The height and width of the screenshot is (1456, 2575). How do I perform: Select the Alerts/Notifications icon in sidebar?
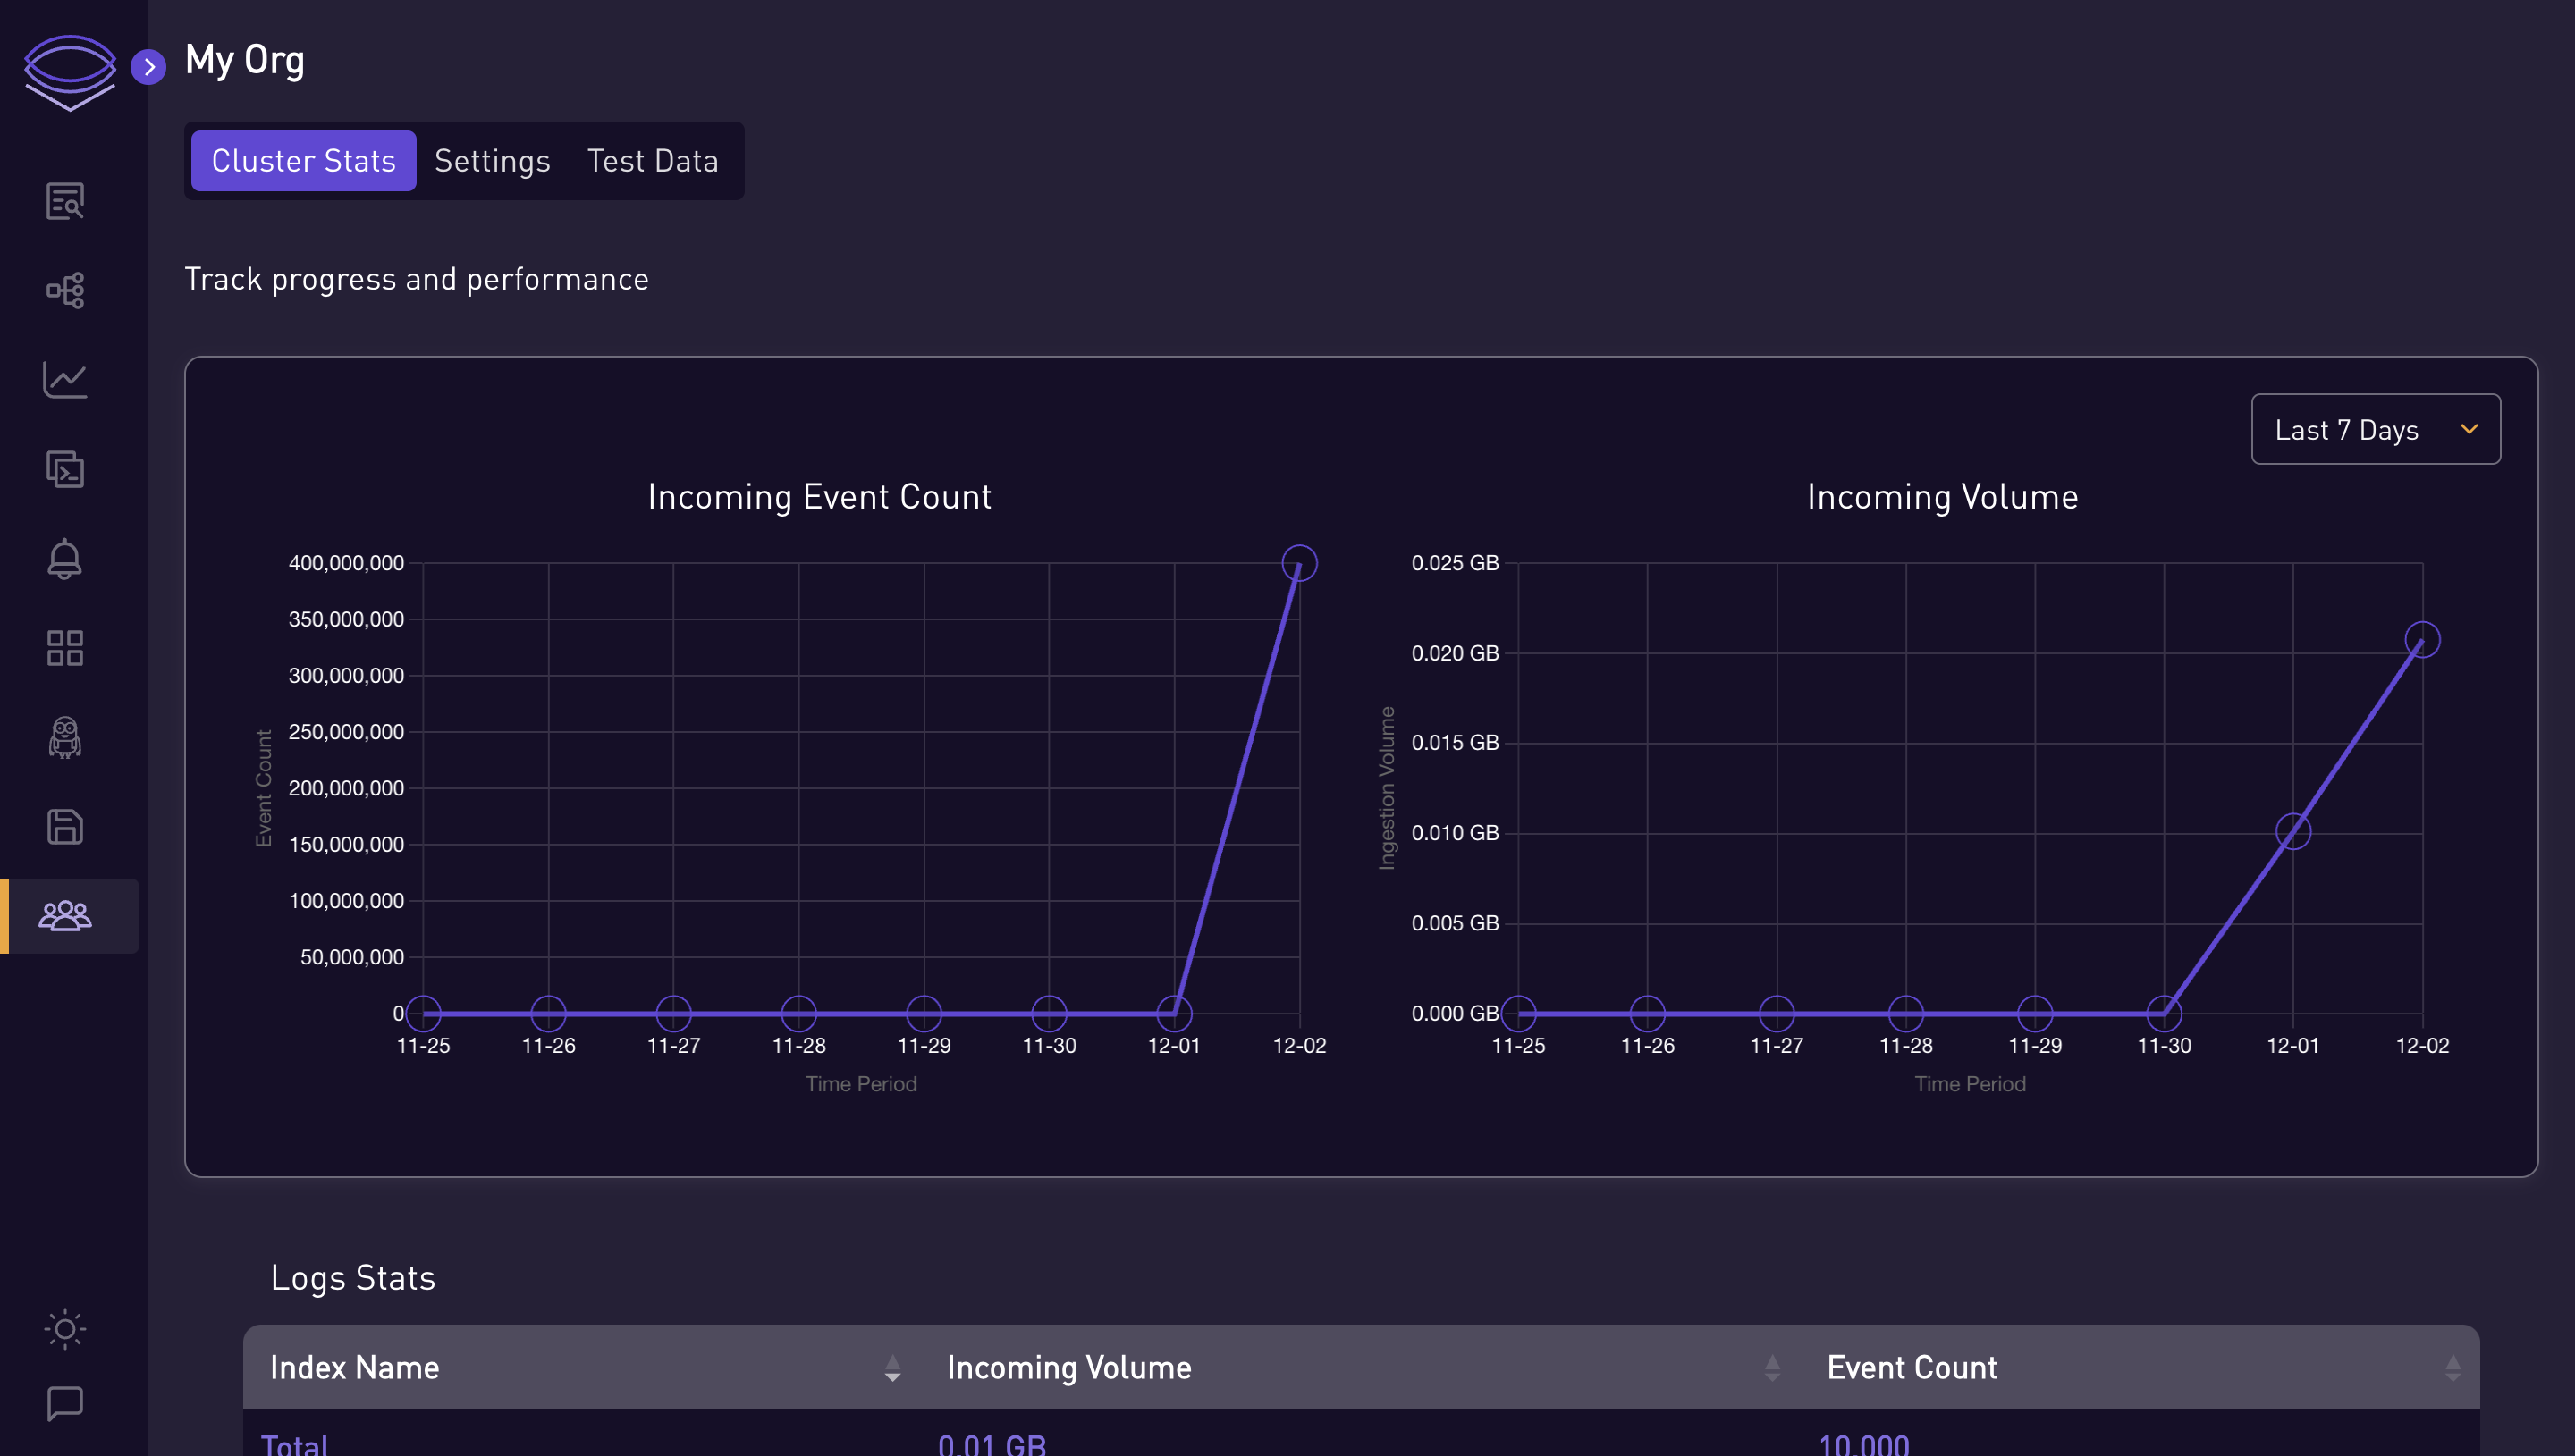(63, 559)
